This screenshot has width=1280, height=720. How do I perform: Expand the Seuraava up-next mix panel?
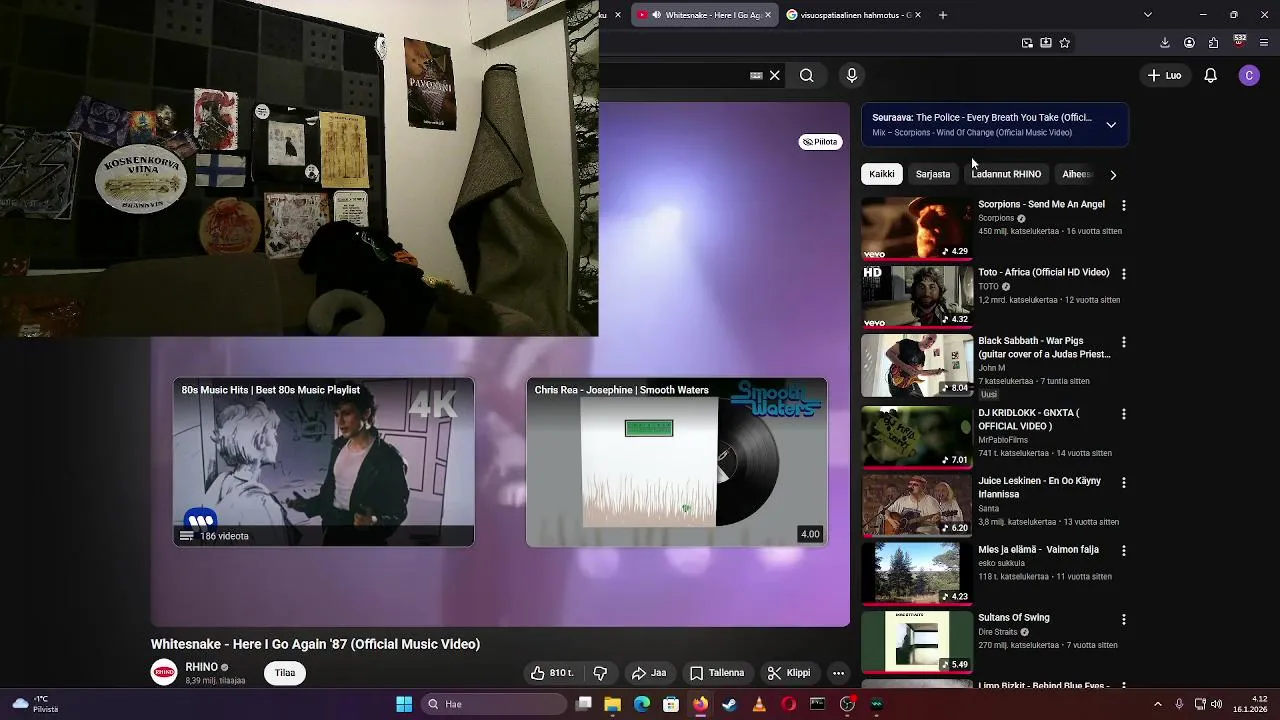click(x=1111, y=125)
